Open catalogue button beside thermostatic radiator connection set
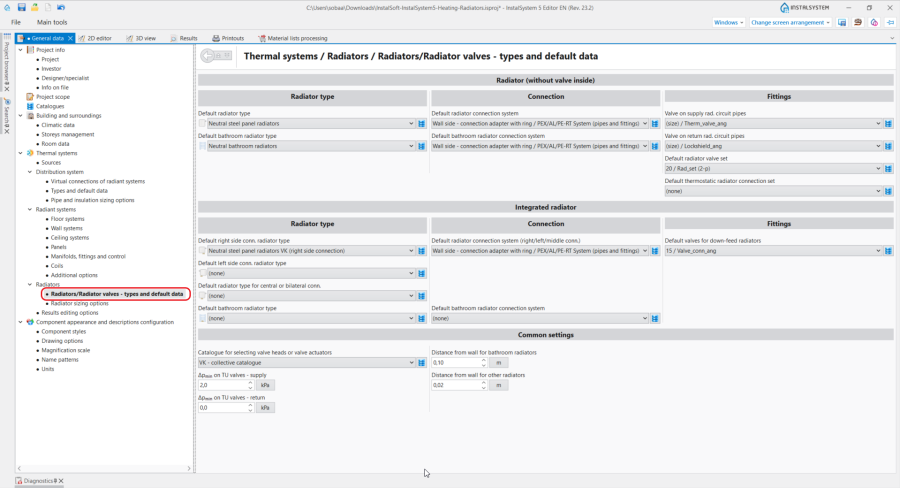This screenshot has width=900, height=488. click(x=889, y=191)
